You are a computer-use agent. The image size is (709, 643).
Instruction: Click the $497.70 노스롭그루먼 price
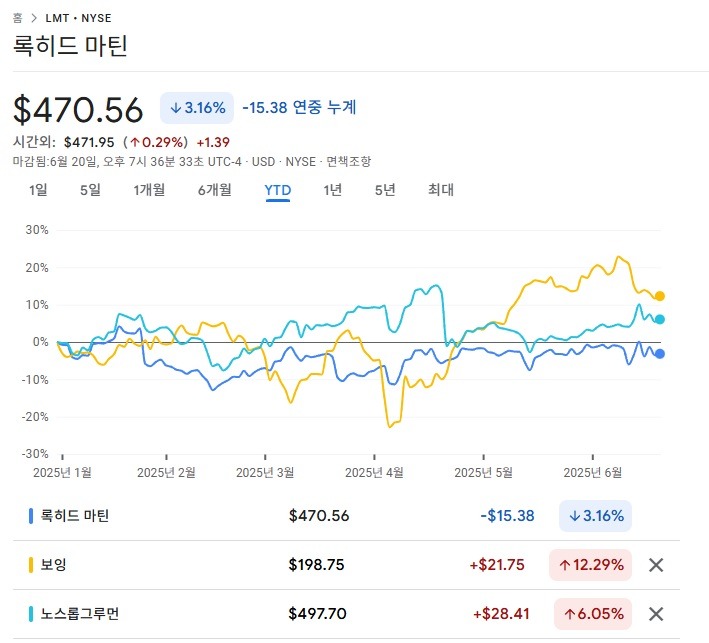(317, 614)
